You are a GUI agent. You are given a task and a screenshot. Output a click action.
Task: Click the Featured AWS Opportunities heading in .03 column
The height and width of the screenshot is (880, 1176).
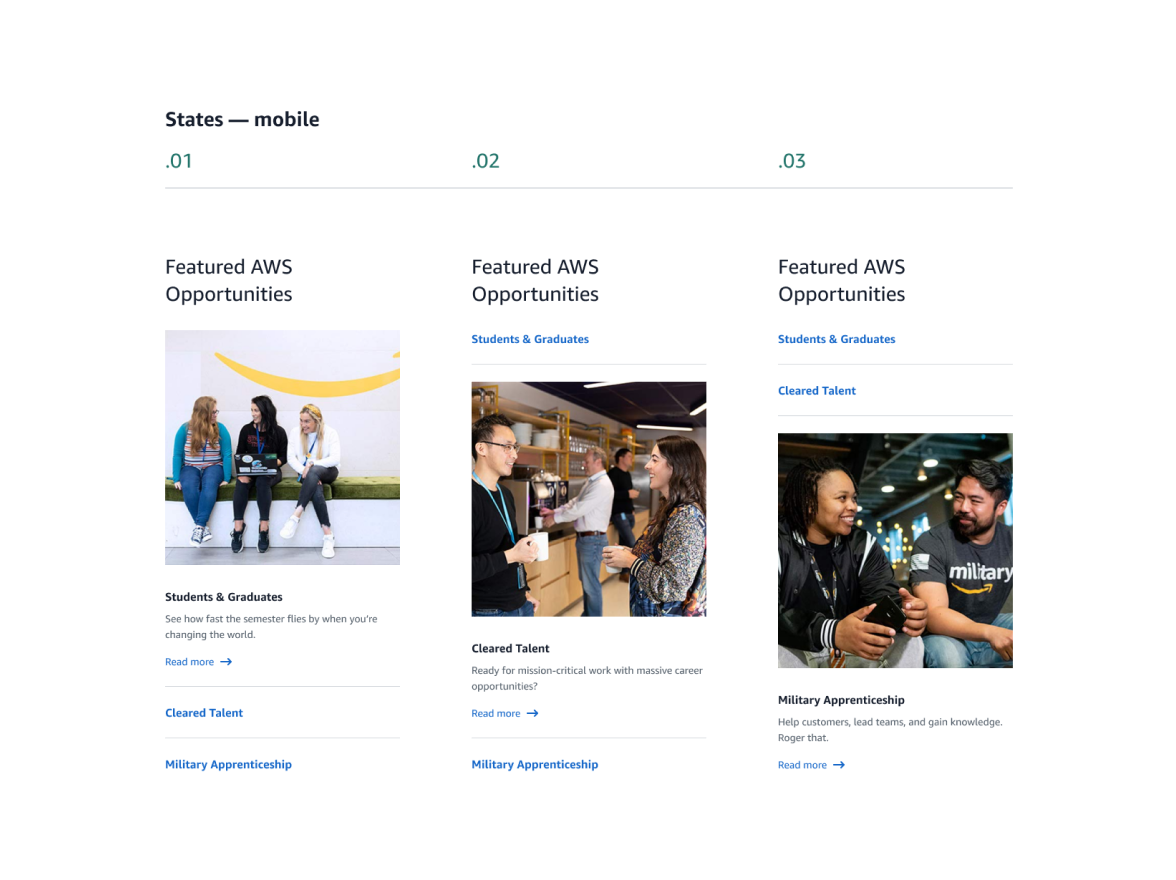click(x=842, y=281)
